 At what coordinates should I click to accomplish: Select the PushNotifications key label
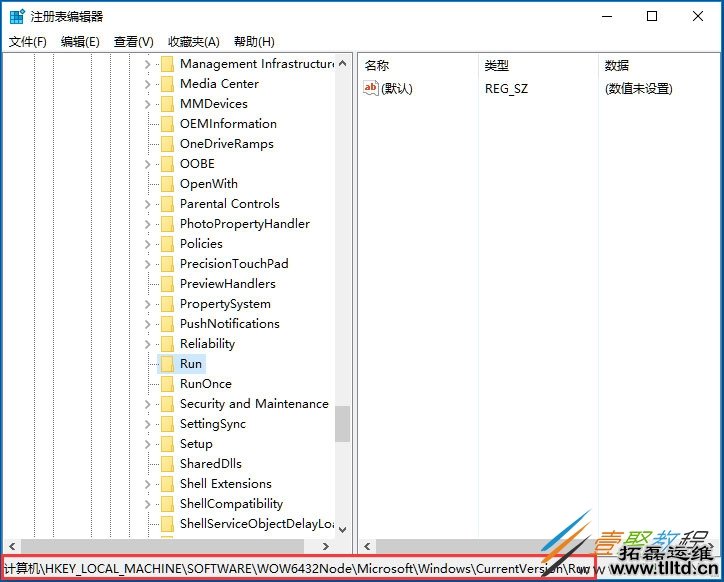click(x=230, y=324)
